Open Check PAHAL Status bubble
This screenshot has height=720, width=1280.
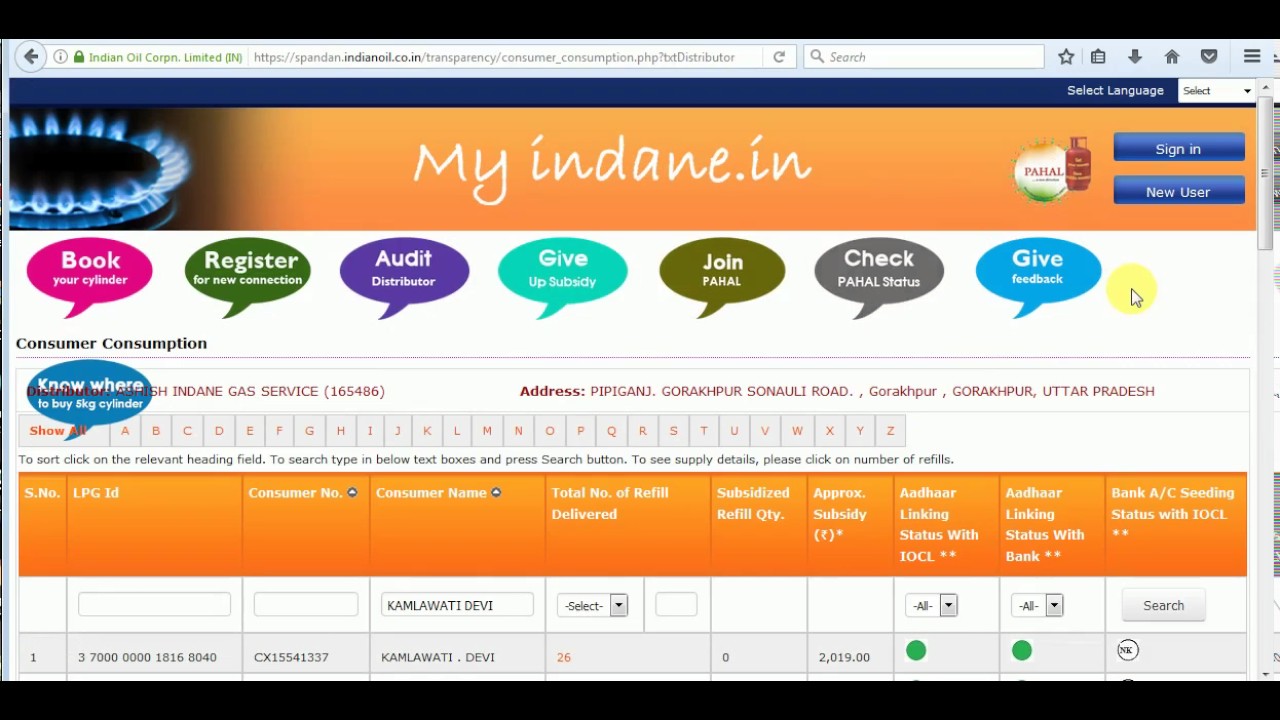click(879, 277)
